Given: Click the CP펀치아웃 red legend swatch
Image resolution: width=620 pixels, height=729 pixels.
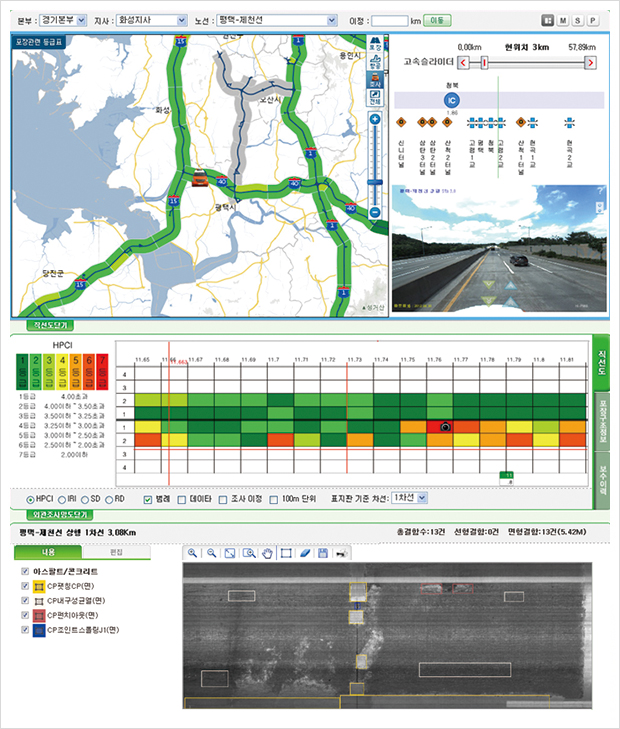Looking at the screenshot, I should [39, 616].
